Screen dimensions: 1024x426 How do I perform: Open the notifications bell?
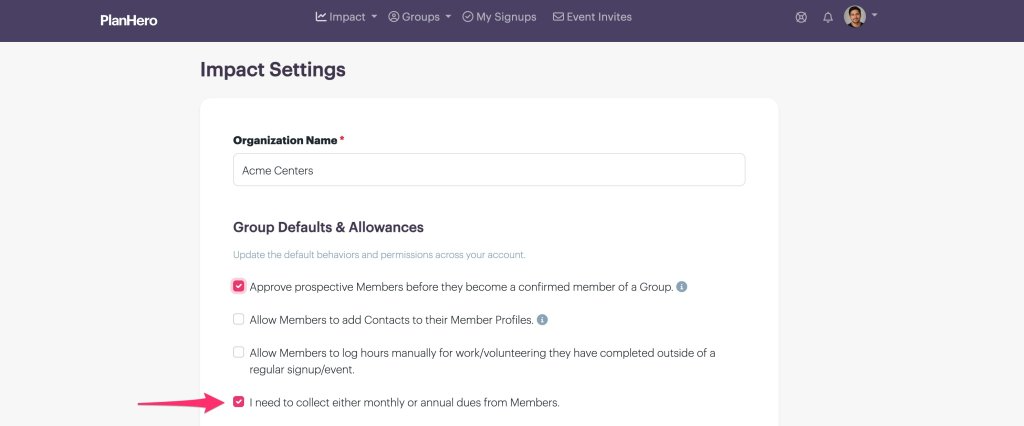pos(828,18)
